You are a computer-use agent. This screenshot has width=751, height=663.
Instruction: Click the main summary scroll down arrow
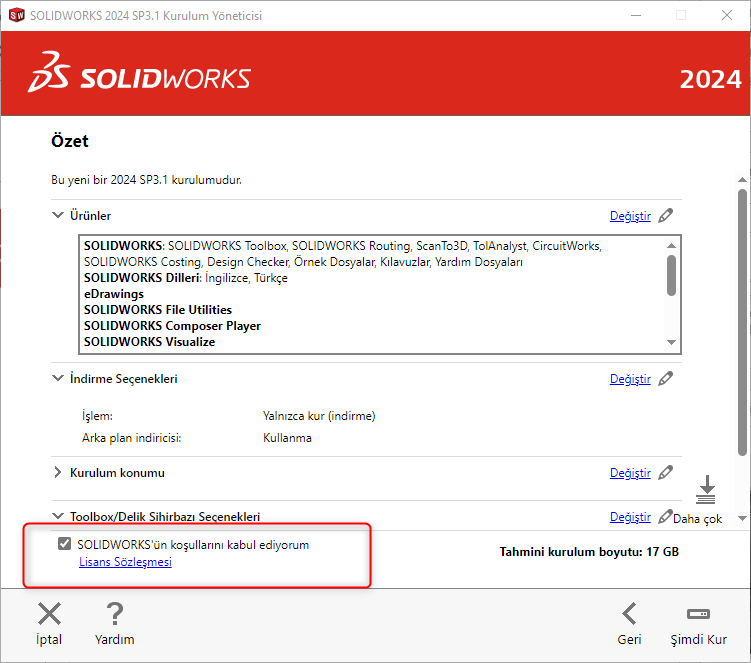742,518
